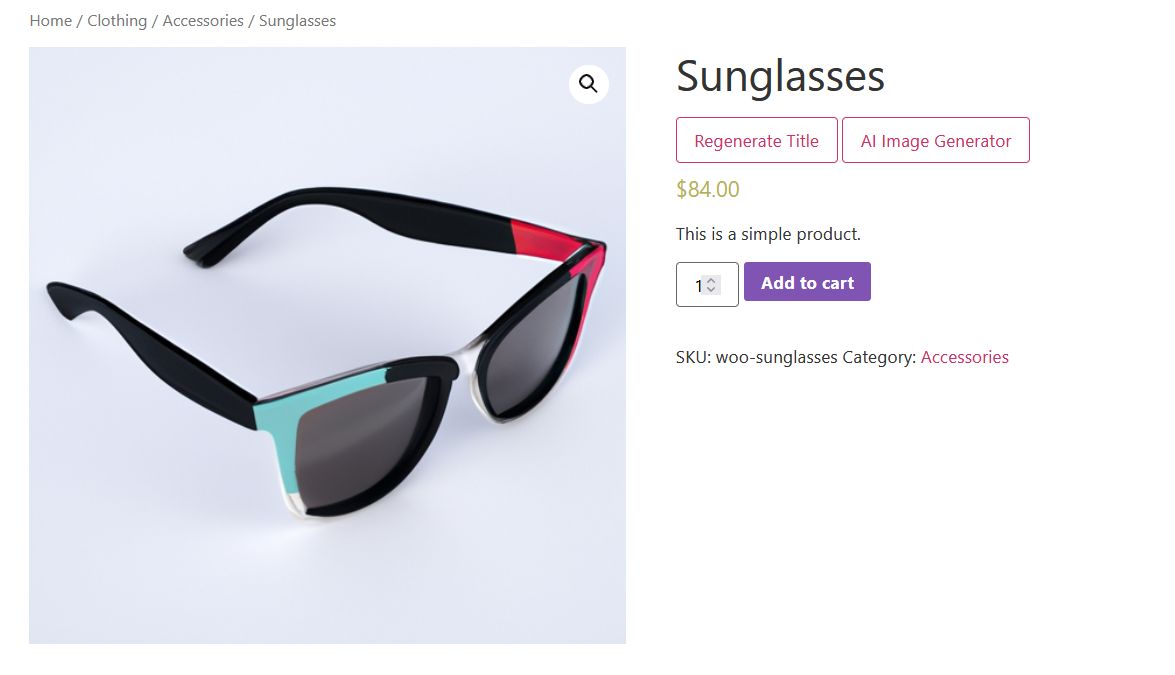Image resolution: width=1175 pixels, height=675 pixels.
Task: Open the AI Image Generator
Action: coord(935,141)
